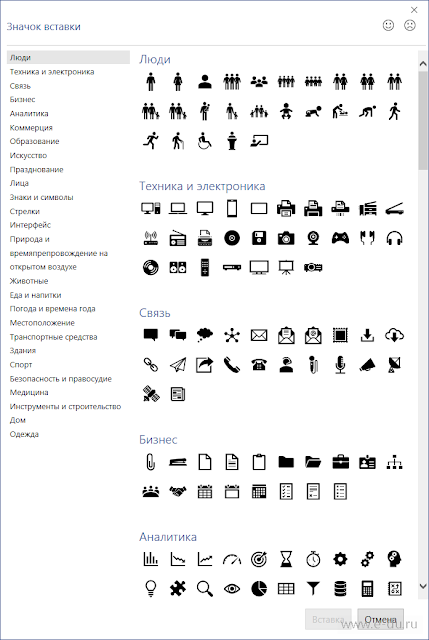Select the hourglass icon
This screenshot has height=640, width=429.
[x=286, y=559]
